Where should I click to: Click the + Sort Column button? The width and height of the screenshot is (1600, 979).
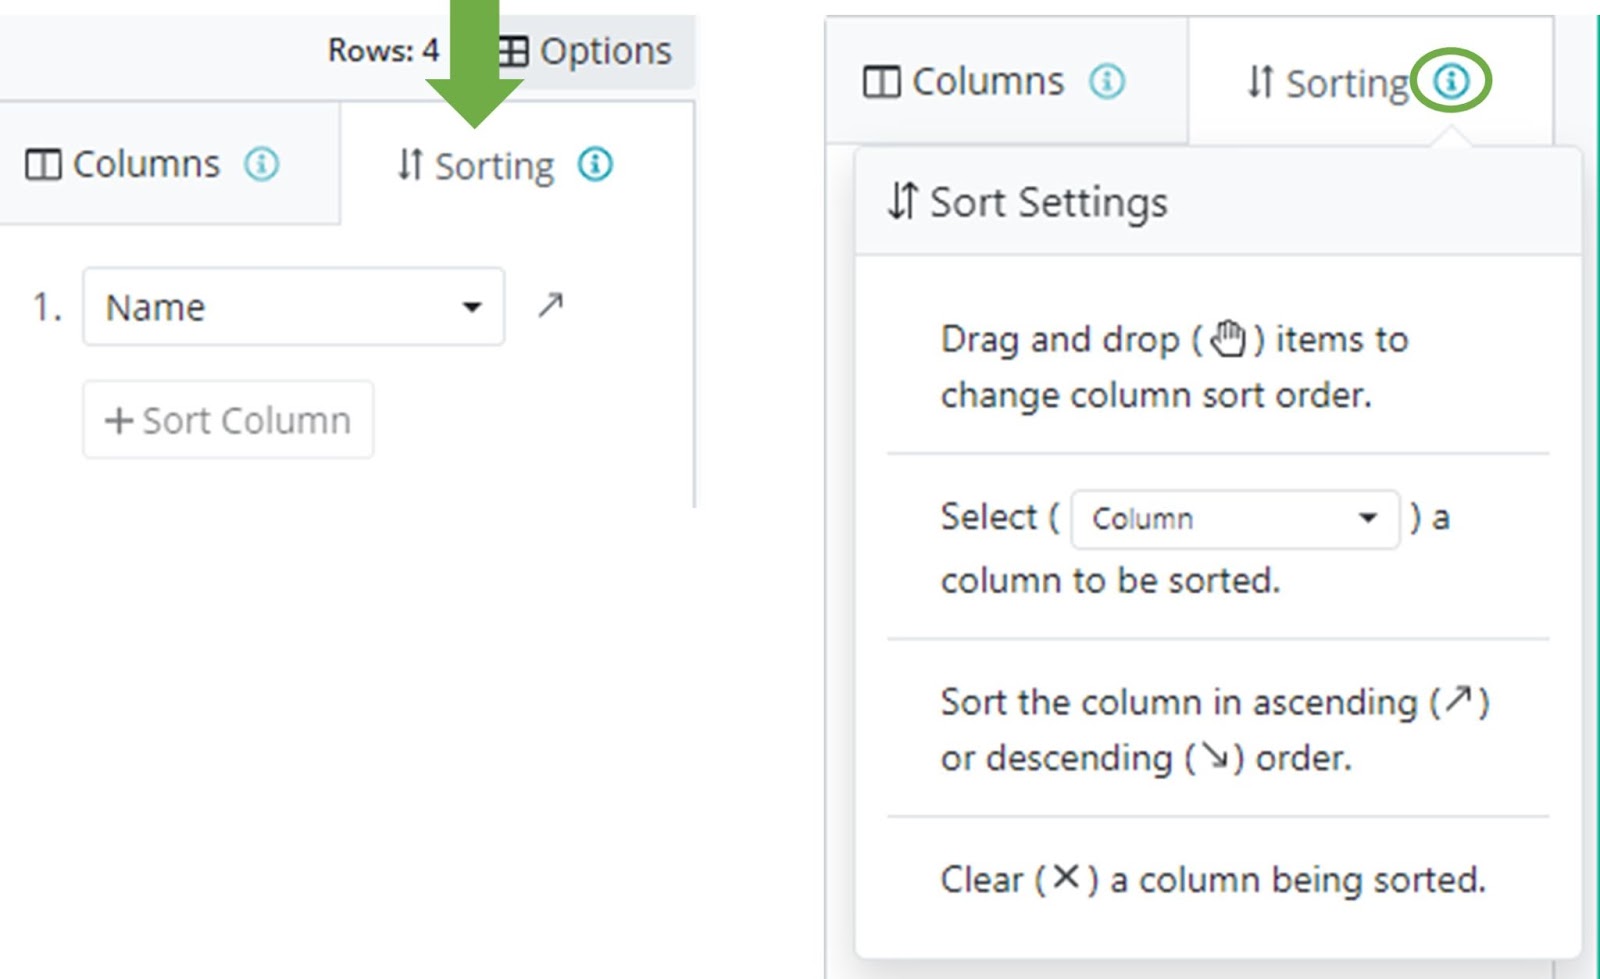(x=228, y=420)
